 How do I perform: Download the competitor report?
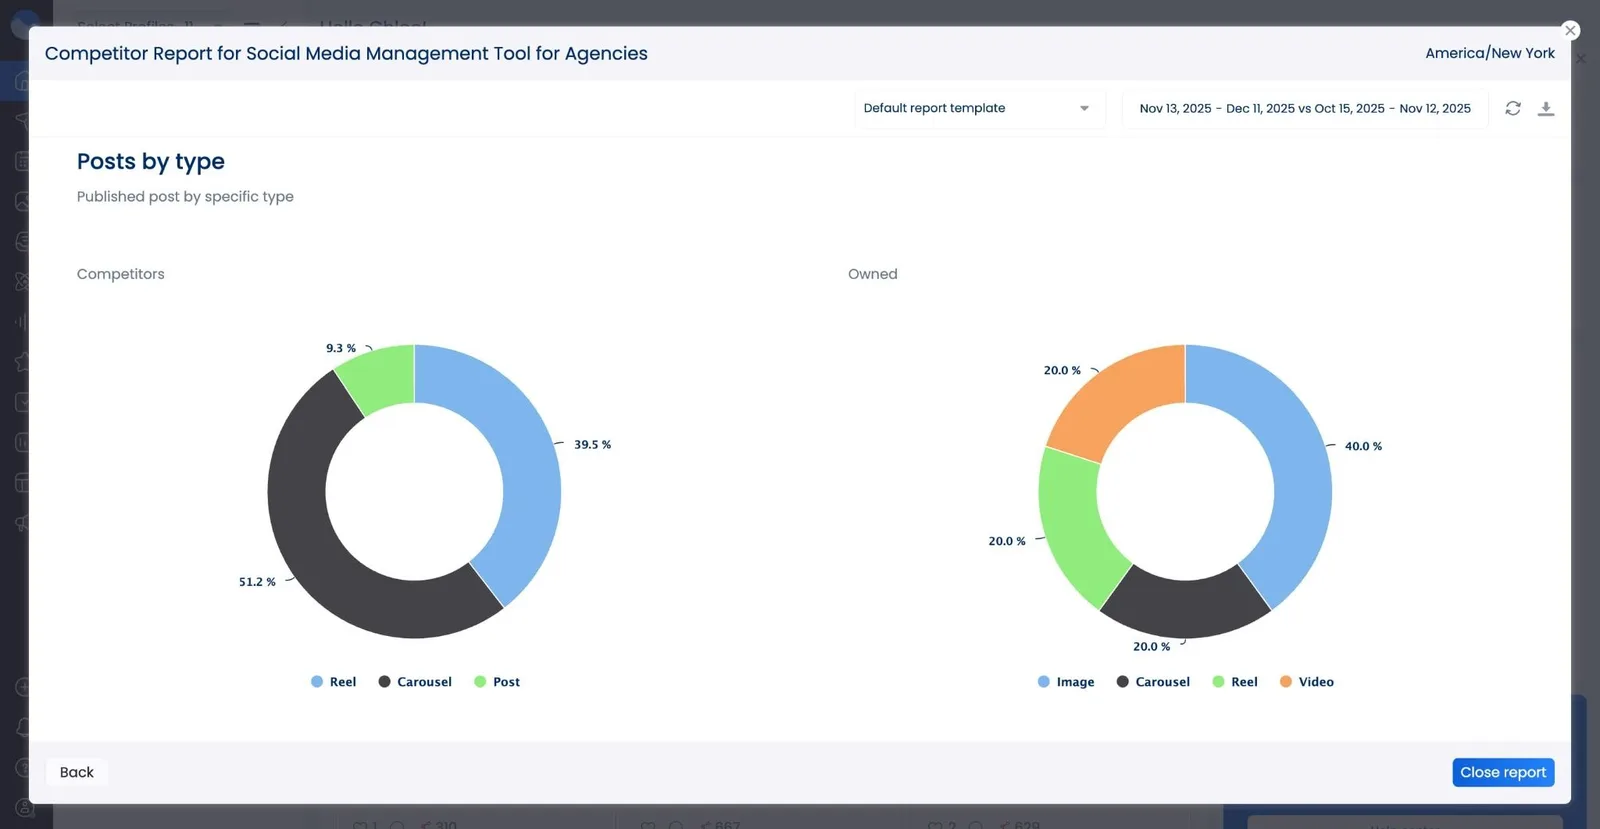pyautogui.click(x=1545, y=109)
